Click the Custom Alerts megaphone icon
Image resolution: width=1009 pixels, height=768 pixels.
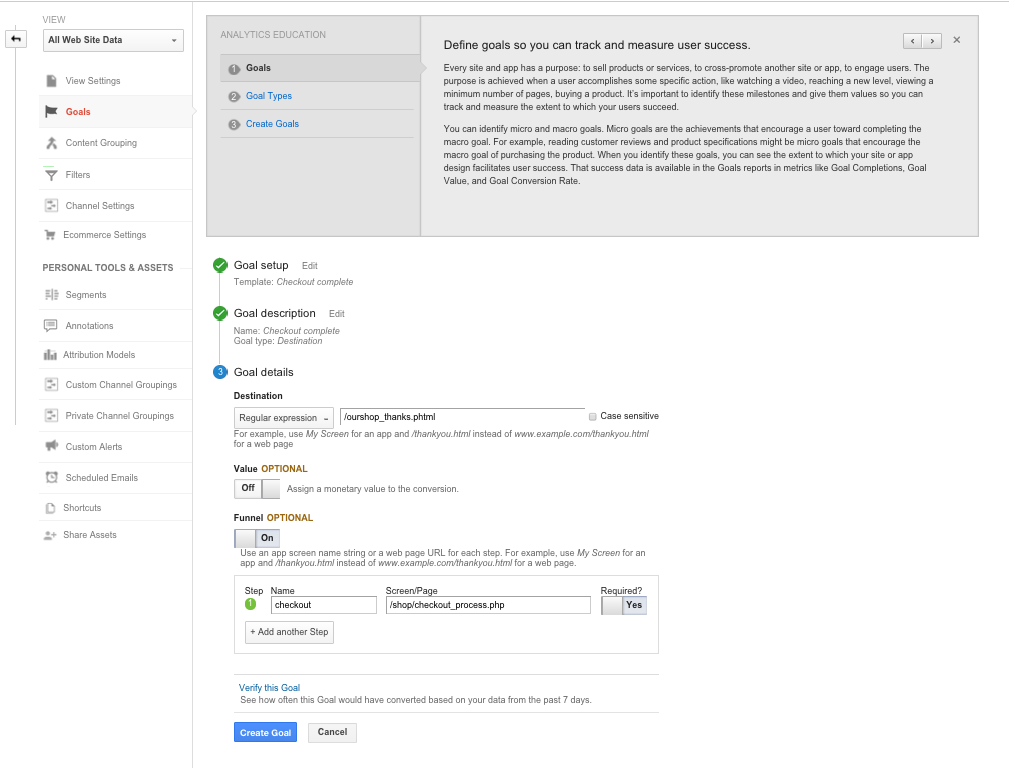[x=51, y=446]
